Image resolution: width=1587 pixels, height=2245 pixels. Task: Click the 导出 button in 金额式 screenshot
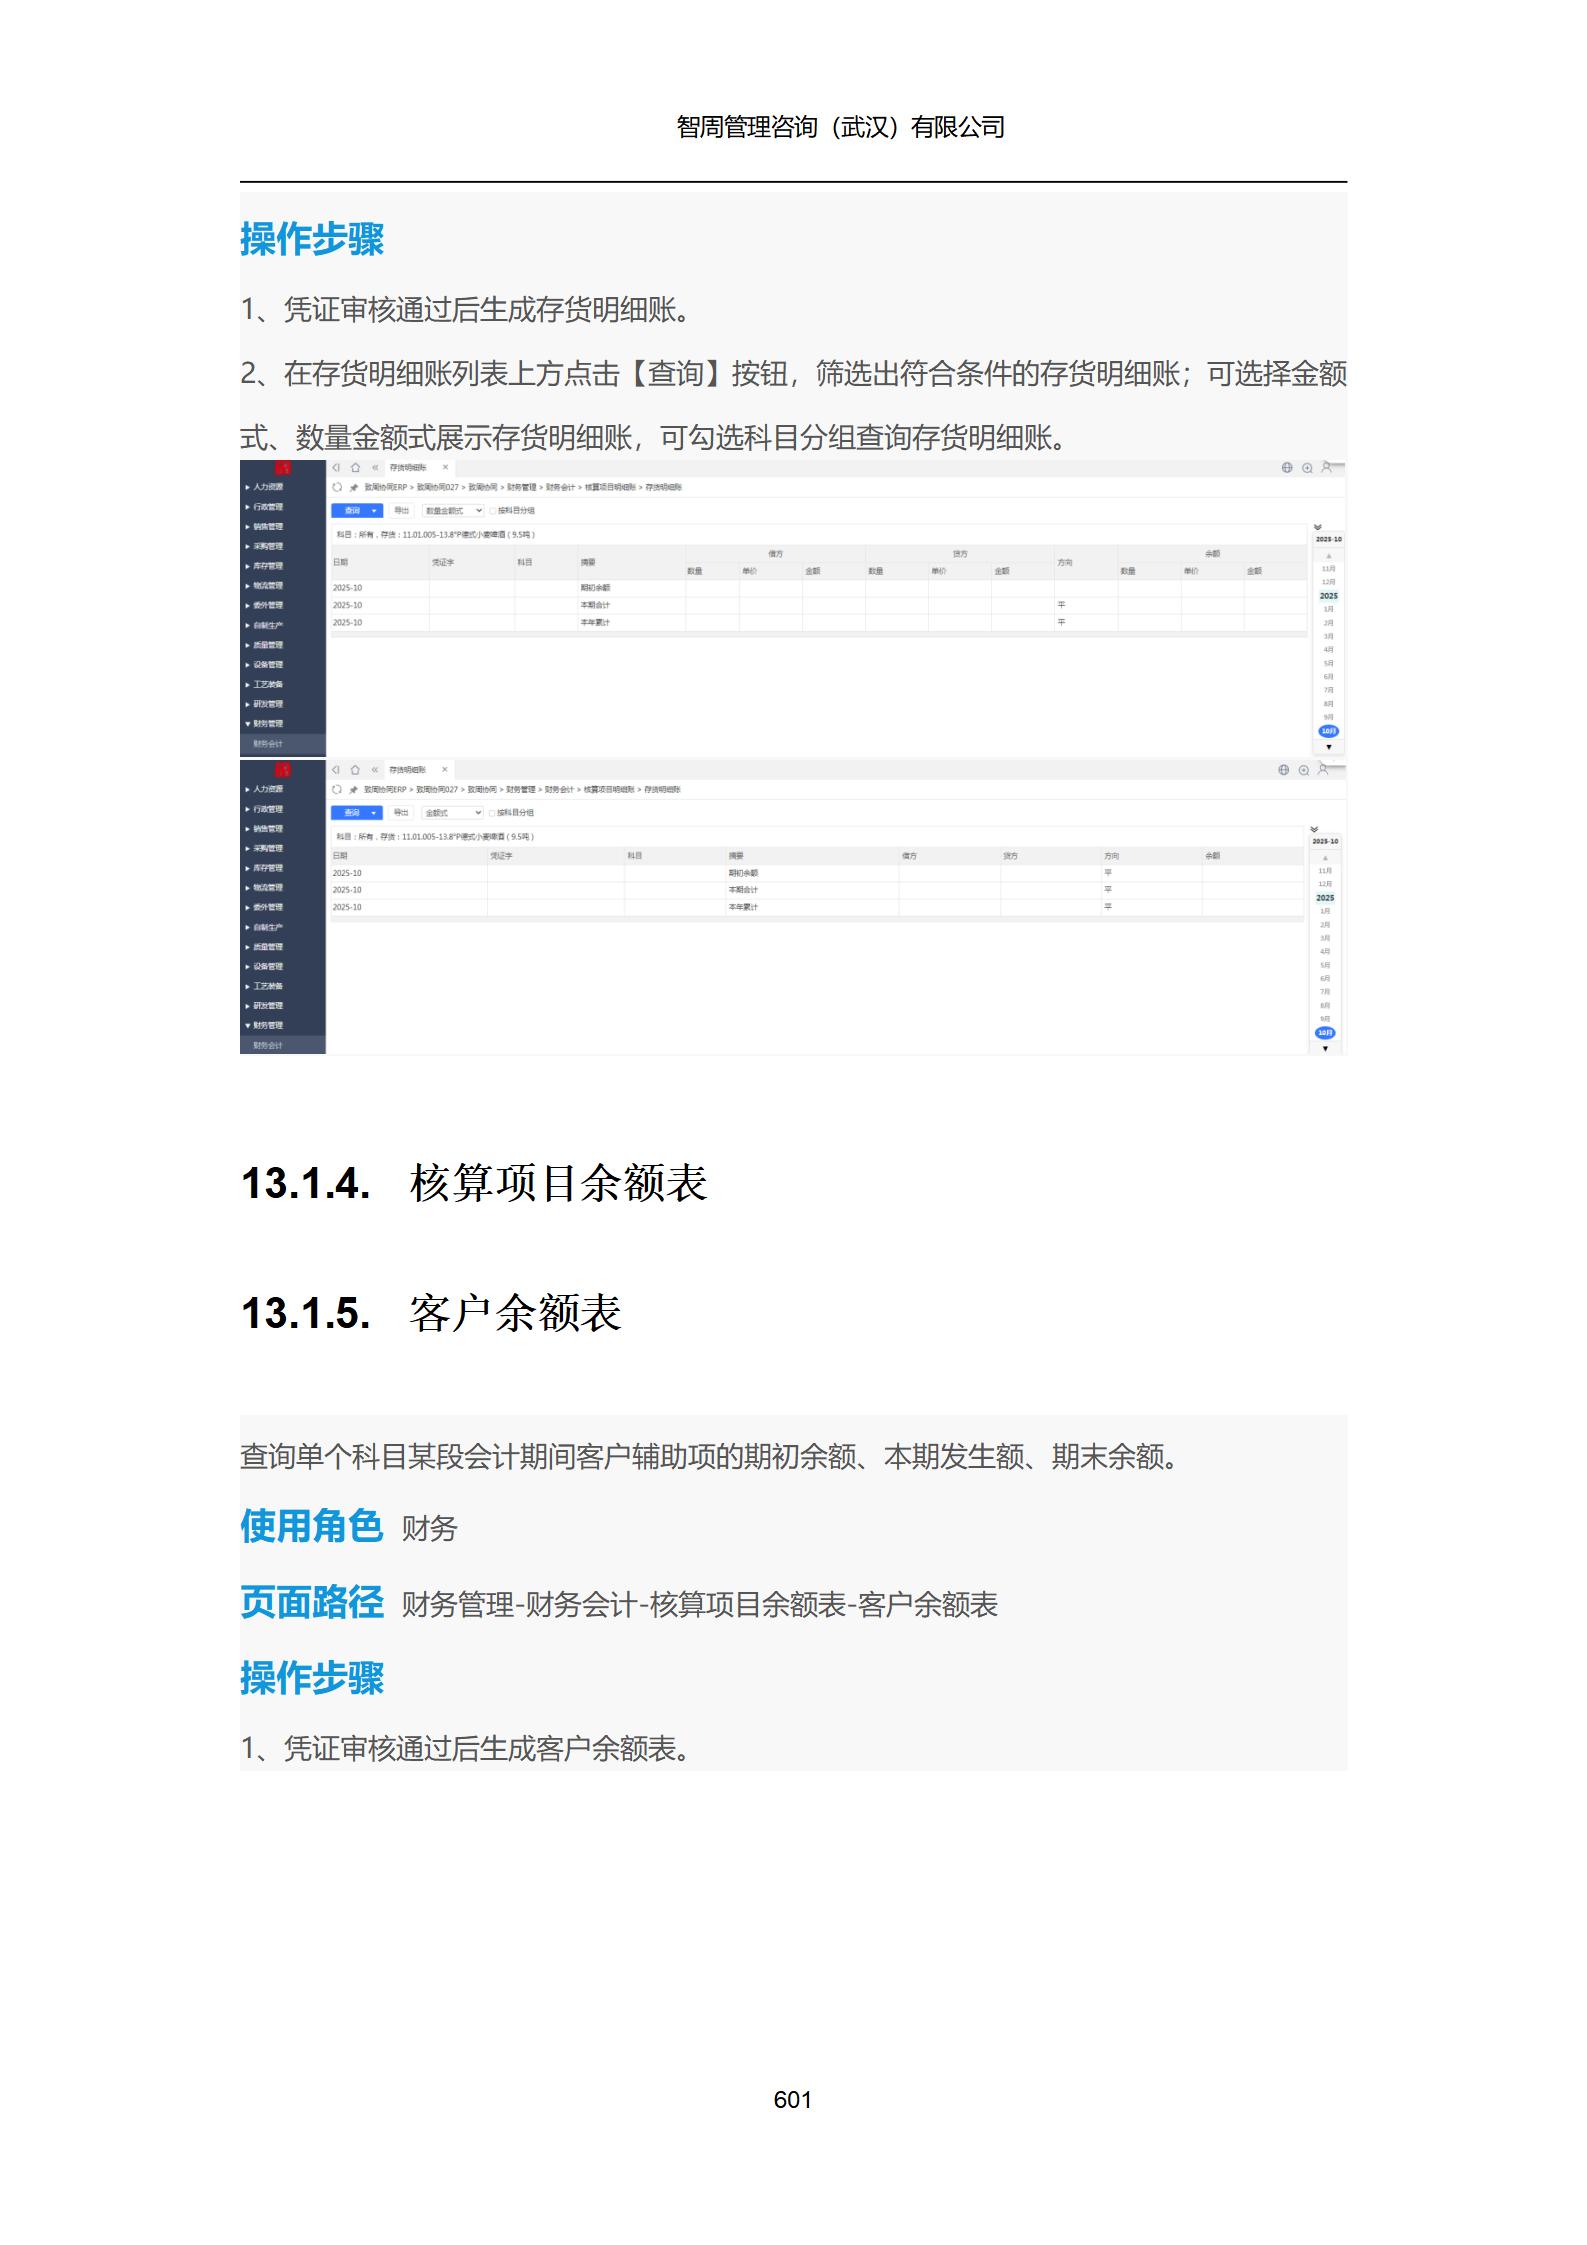click(401, 813)
